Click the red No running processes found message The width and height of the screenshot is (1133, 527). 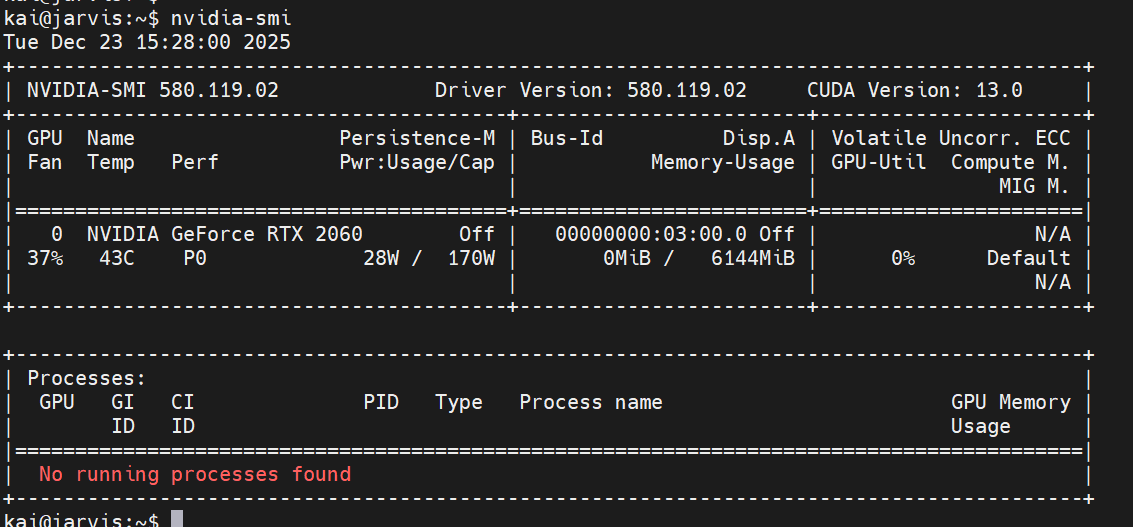(194, 474)
